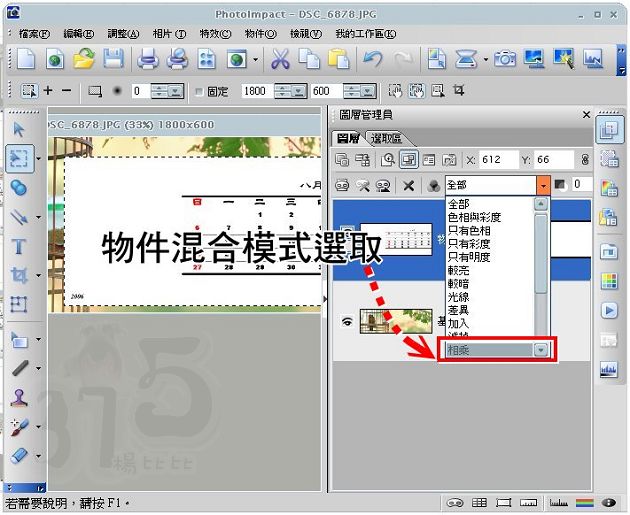Select the standard selection tool

pos(20,159)
